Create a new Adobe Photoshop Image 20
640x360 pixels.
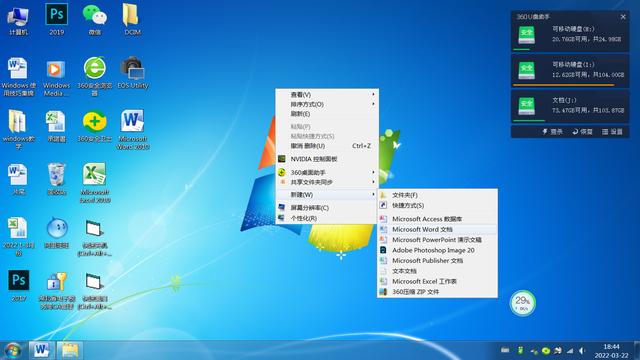coord(437,250)
